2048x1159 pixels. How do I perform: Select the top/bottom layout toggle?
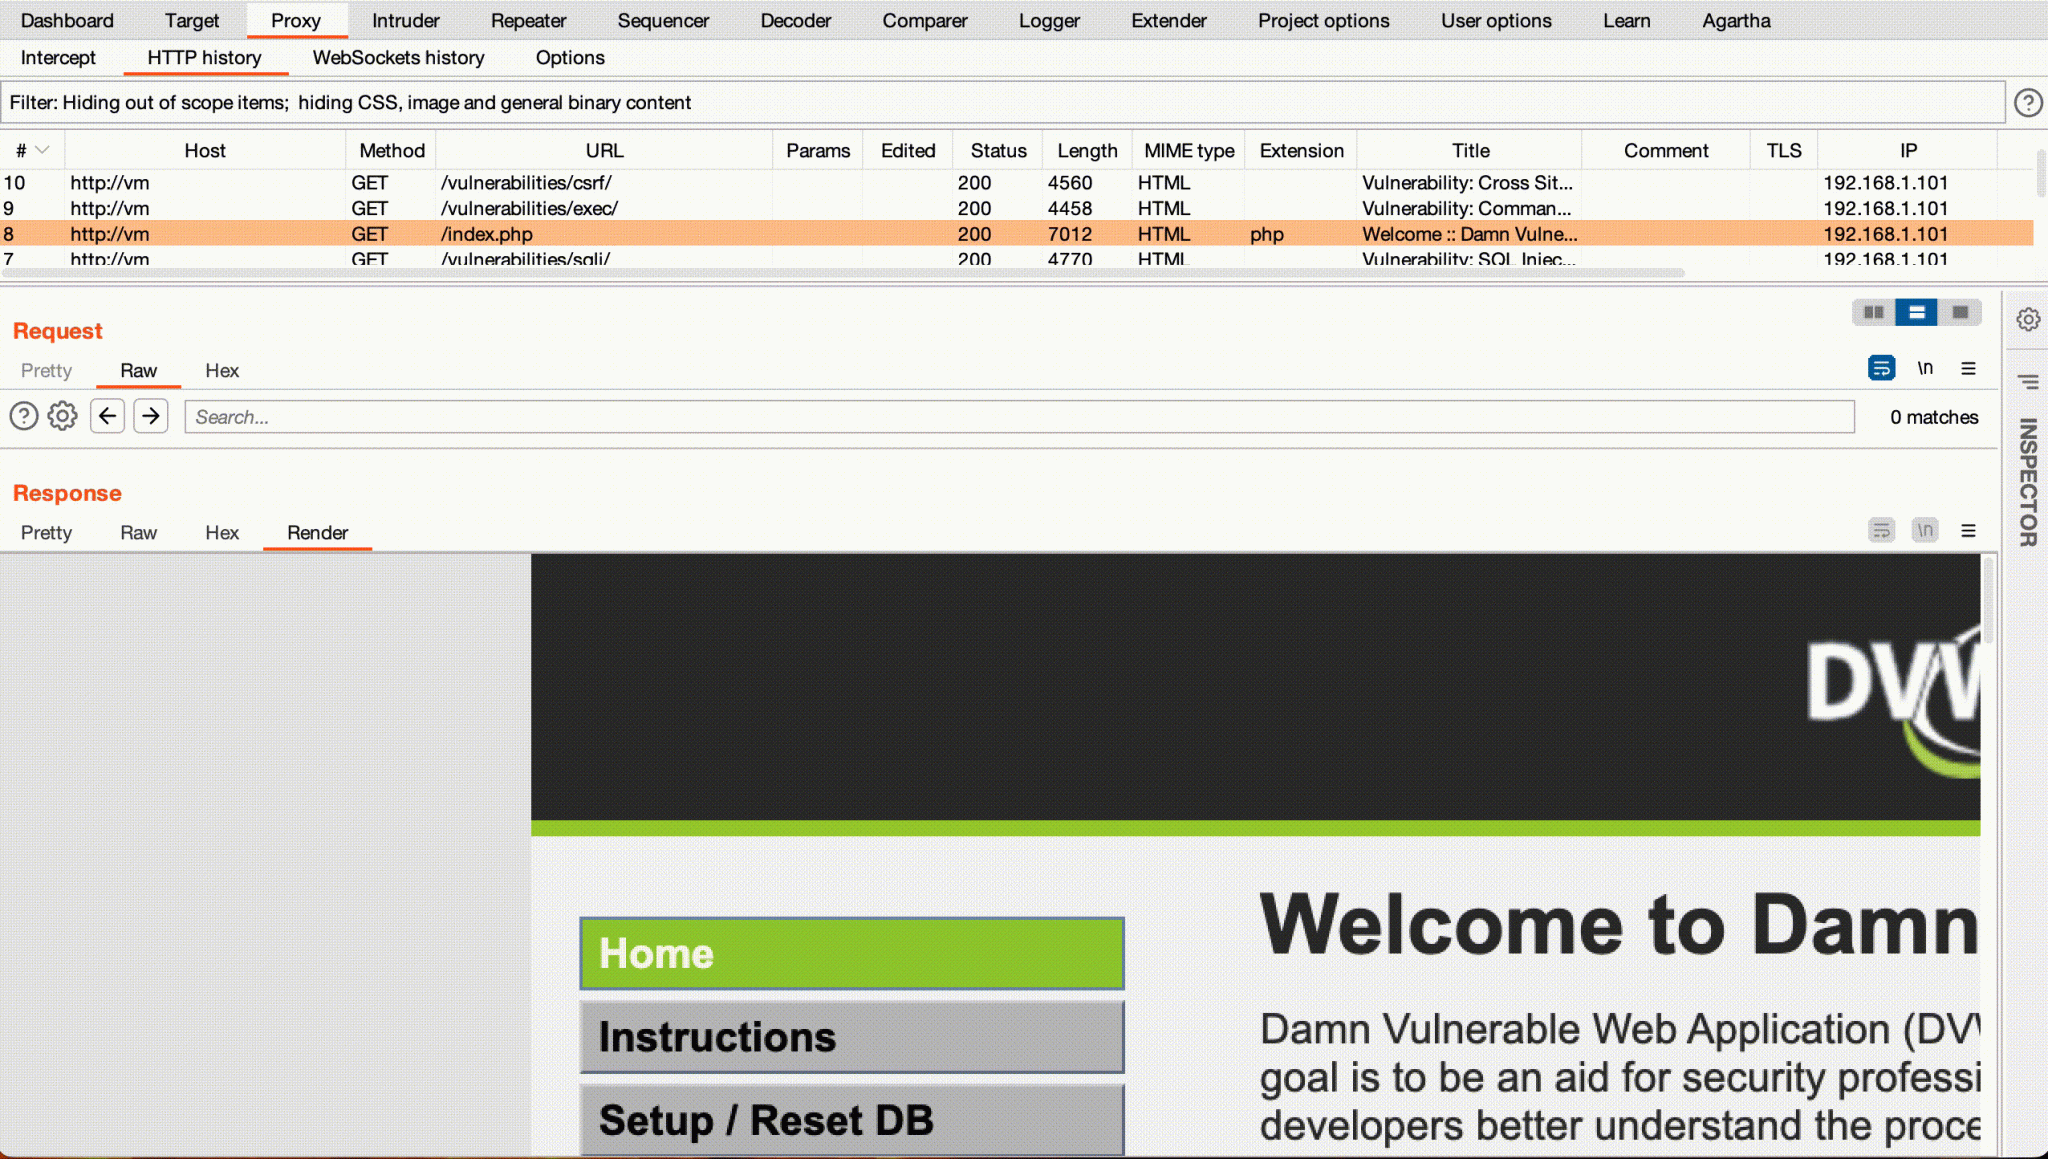click(1917, 313)
